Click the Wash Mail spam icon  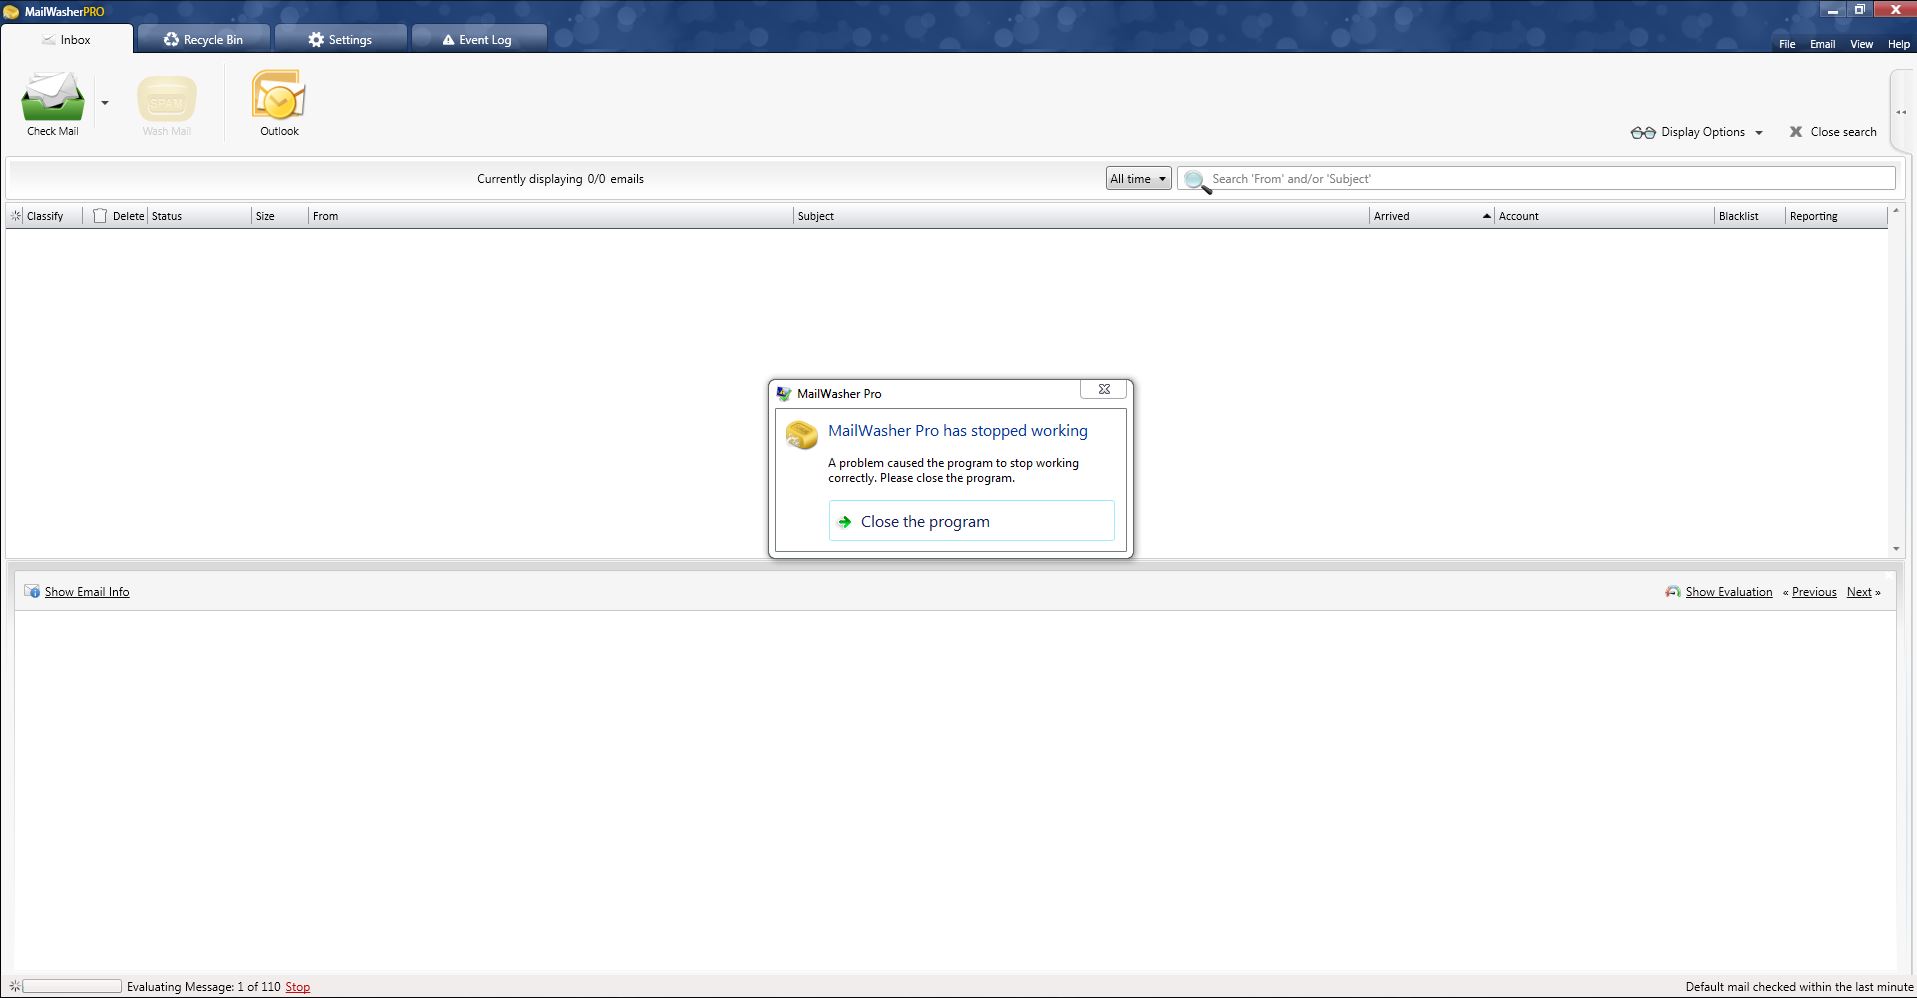[x=166, y=99]
